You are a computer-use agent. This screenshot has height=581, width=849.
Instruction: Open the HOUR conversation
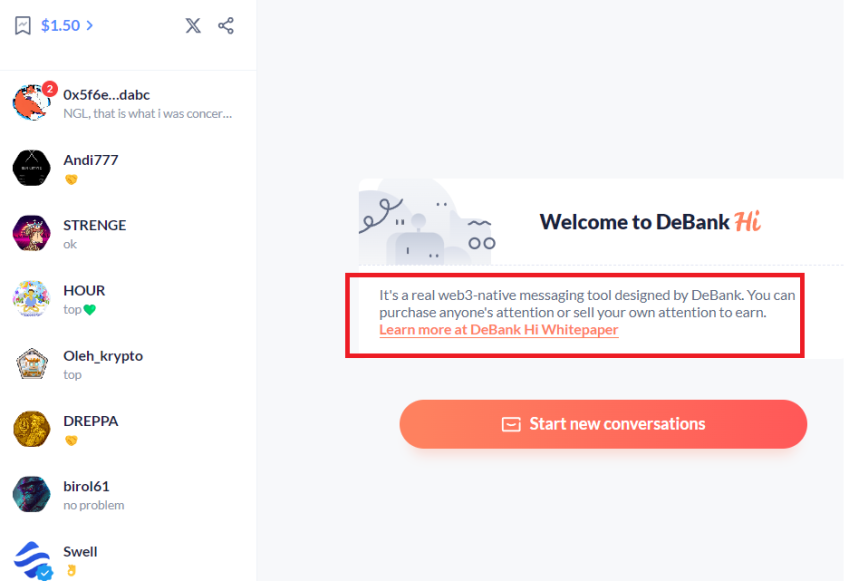point(128,299)
